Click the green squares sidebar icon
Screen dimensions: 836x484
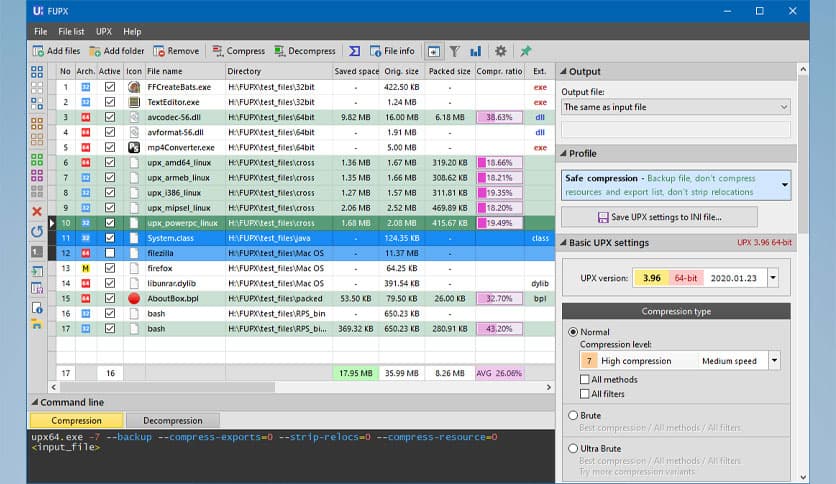(x=37, y=159)
